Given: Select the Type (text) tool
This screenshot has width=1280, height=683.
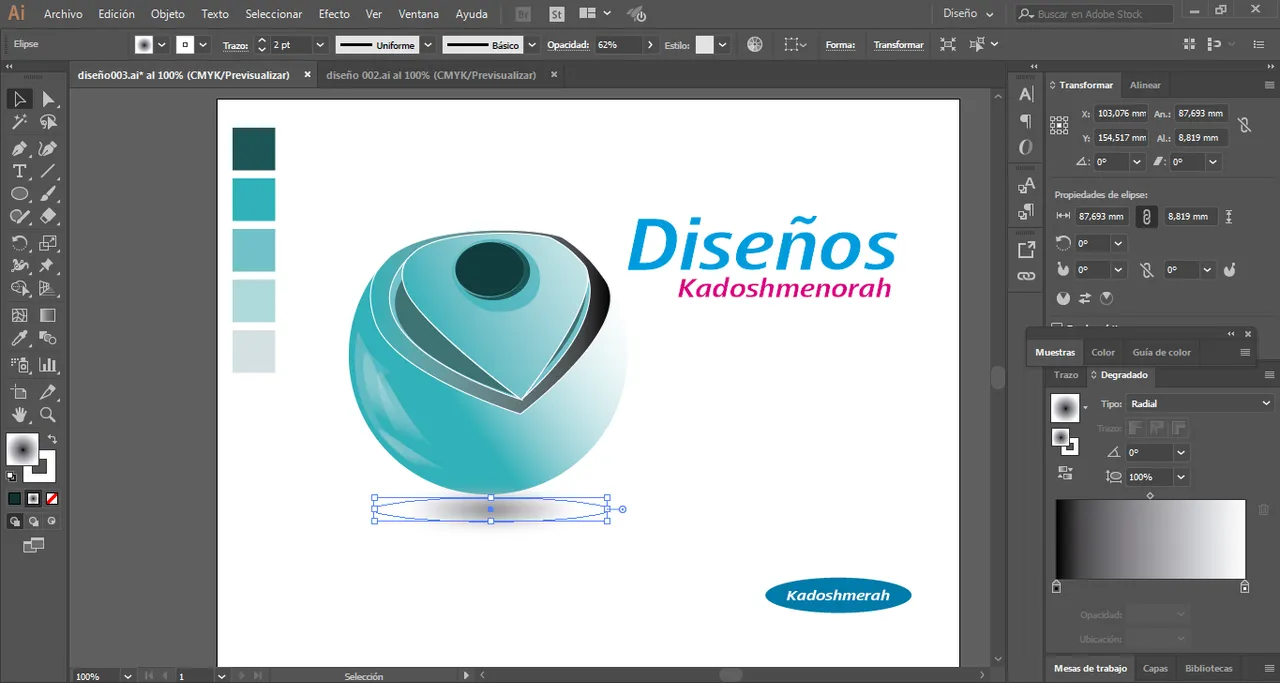Looking at the screenshot, I should 19,171.
